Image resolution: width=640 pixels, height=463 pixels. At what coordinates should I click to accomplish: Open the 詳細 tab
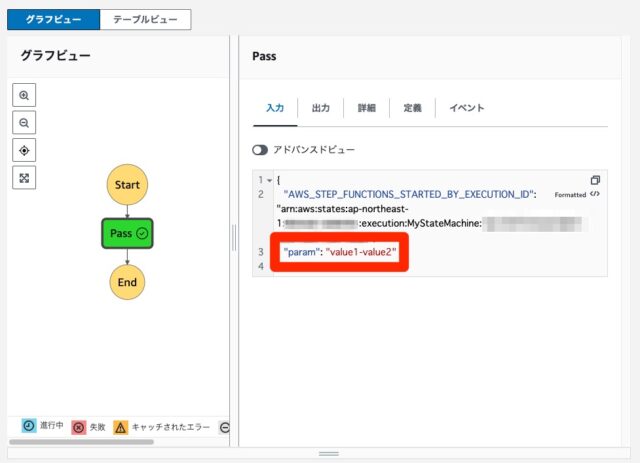[367, 108]
